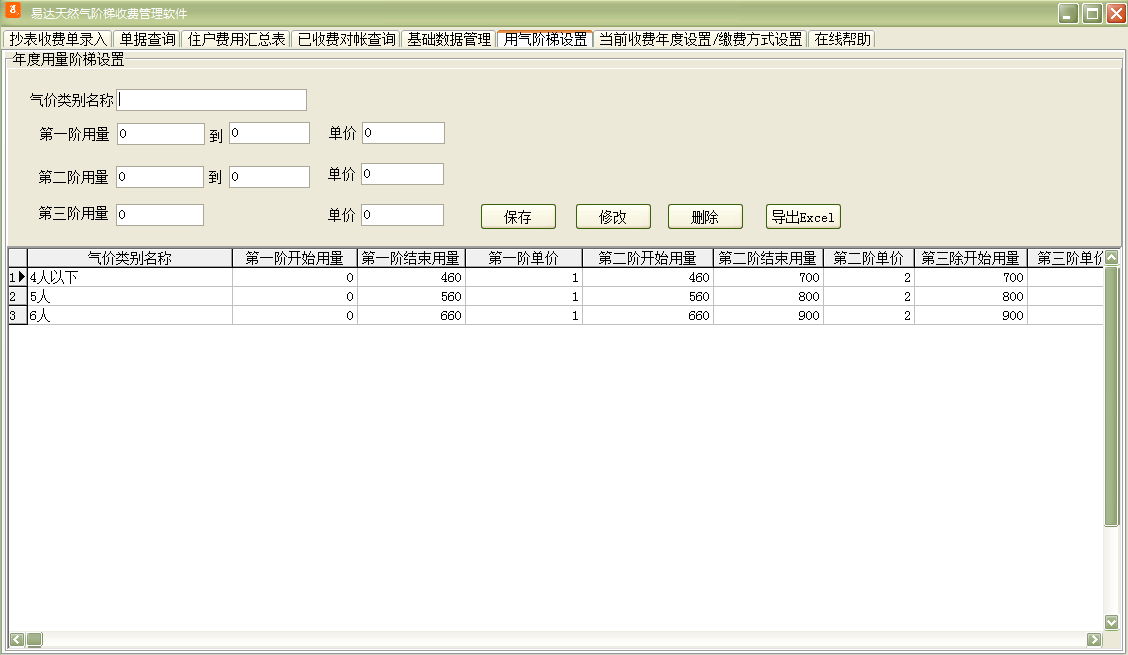Screen dimensions: 1128x655
Task: Click the 第一阶用量 start value field
Action: [160, 134]
